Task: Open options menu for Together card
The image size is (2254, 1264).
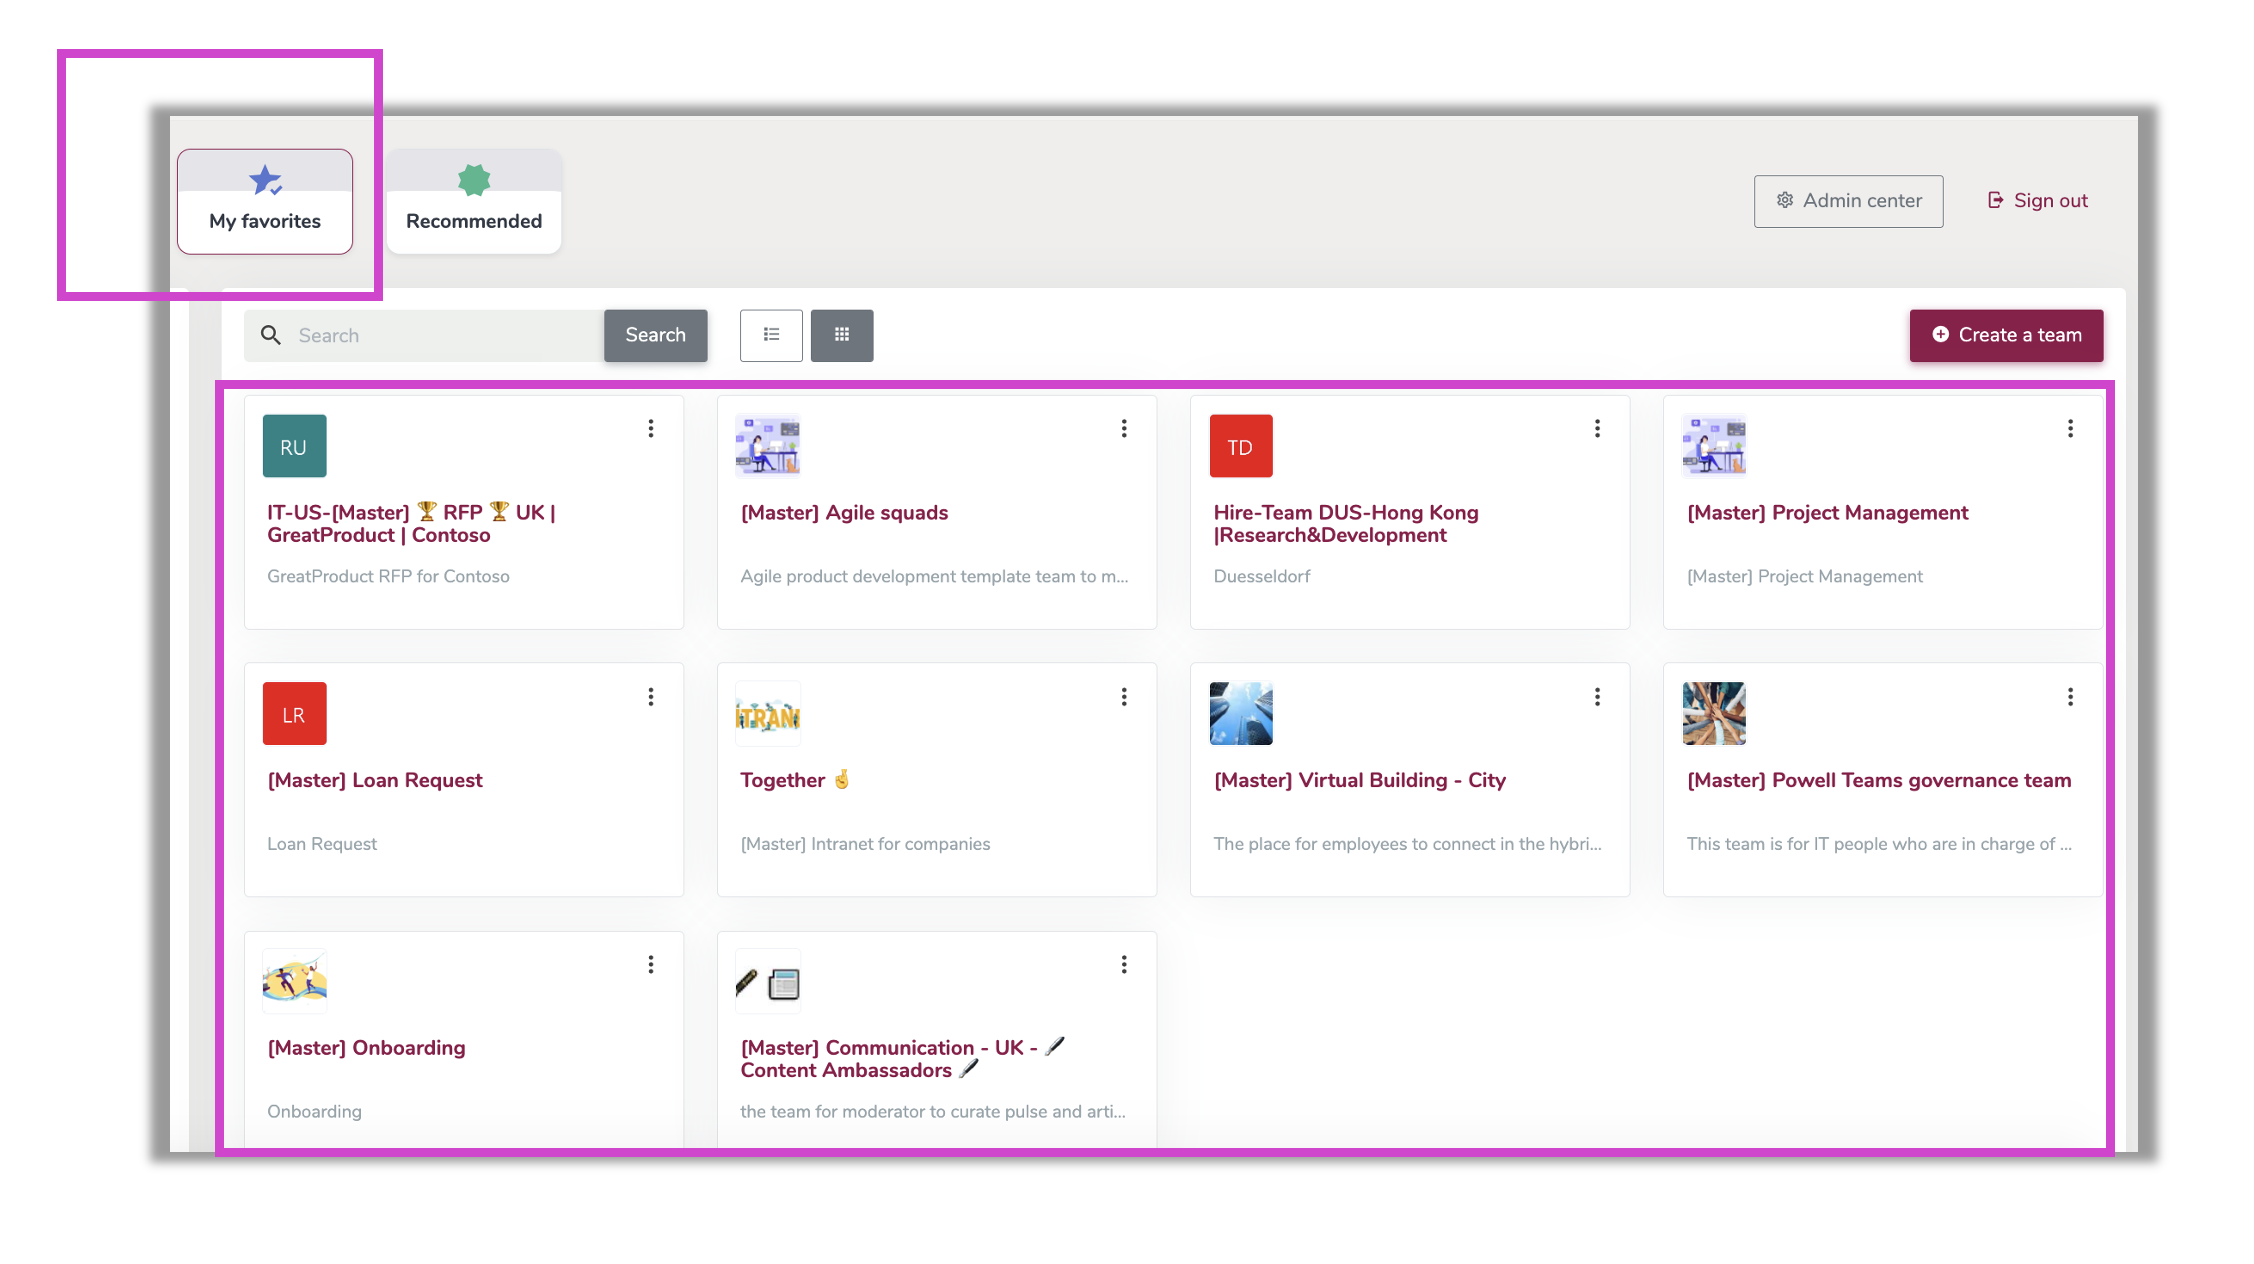Action: pos(1124,696)
